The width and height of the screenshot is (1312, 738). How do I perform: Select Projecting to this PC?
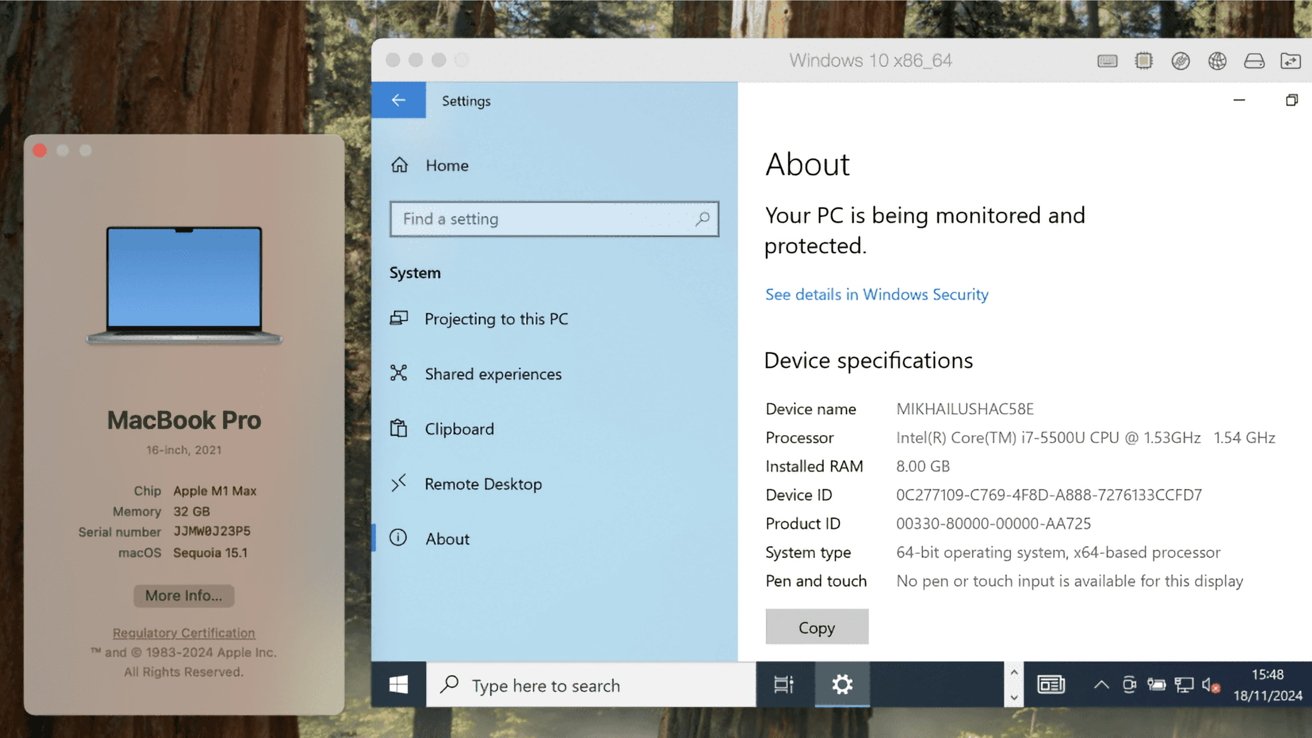496,319
